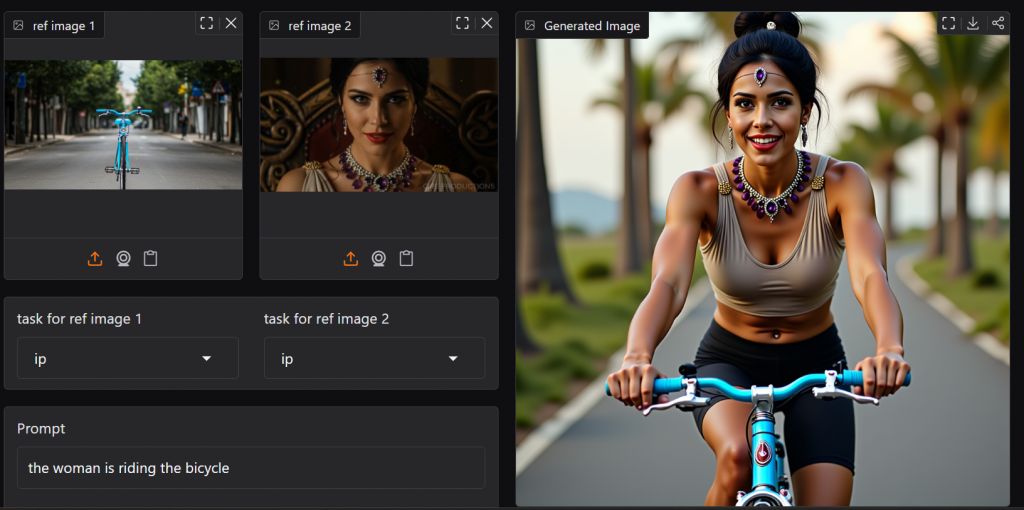View ref image 1 in fullscreen
Image resolution: width=1024 pixels, height=510 pixels.
206,23
